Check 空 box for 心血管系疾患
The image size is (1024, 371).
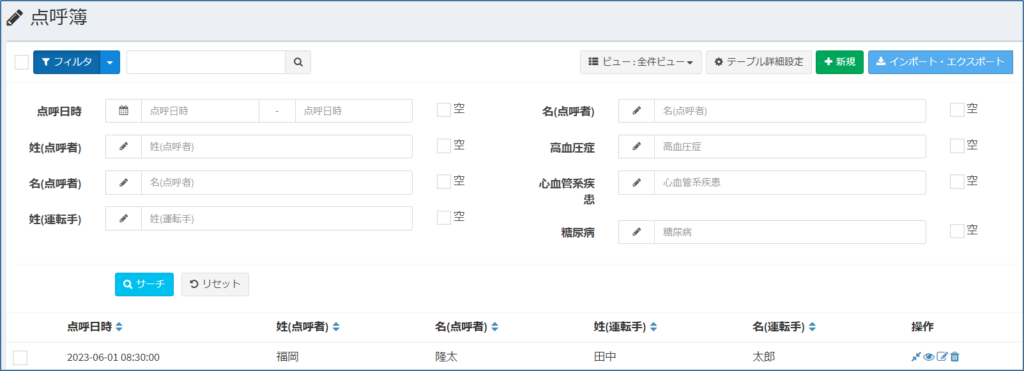pyautogui.click(x=957, y=182)
